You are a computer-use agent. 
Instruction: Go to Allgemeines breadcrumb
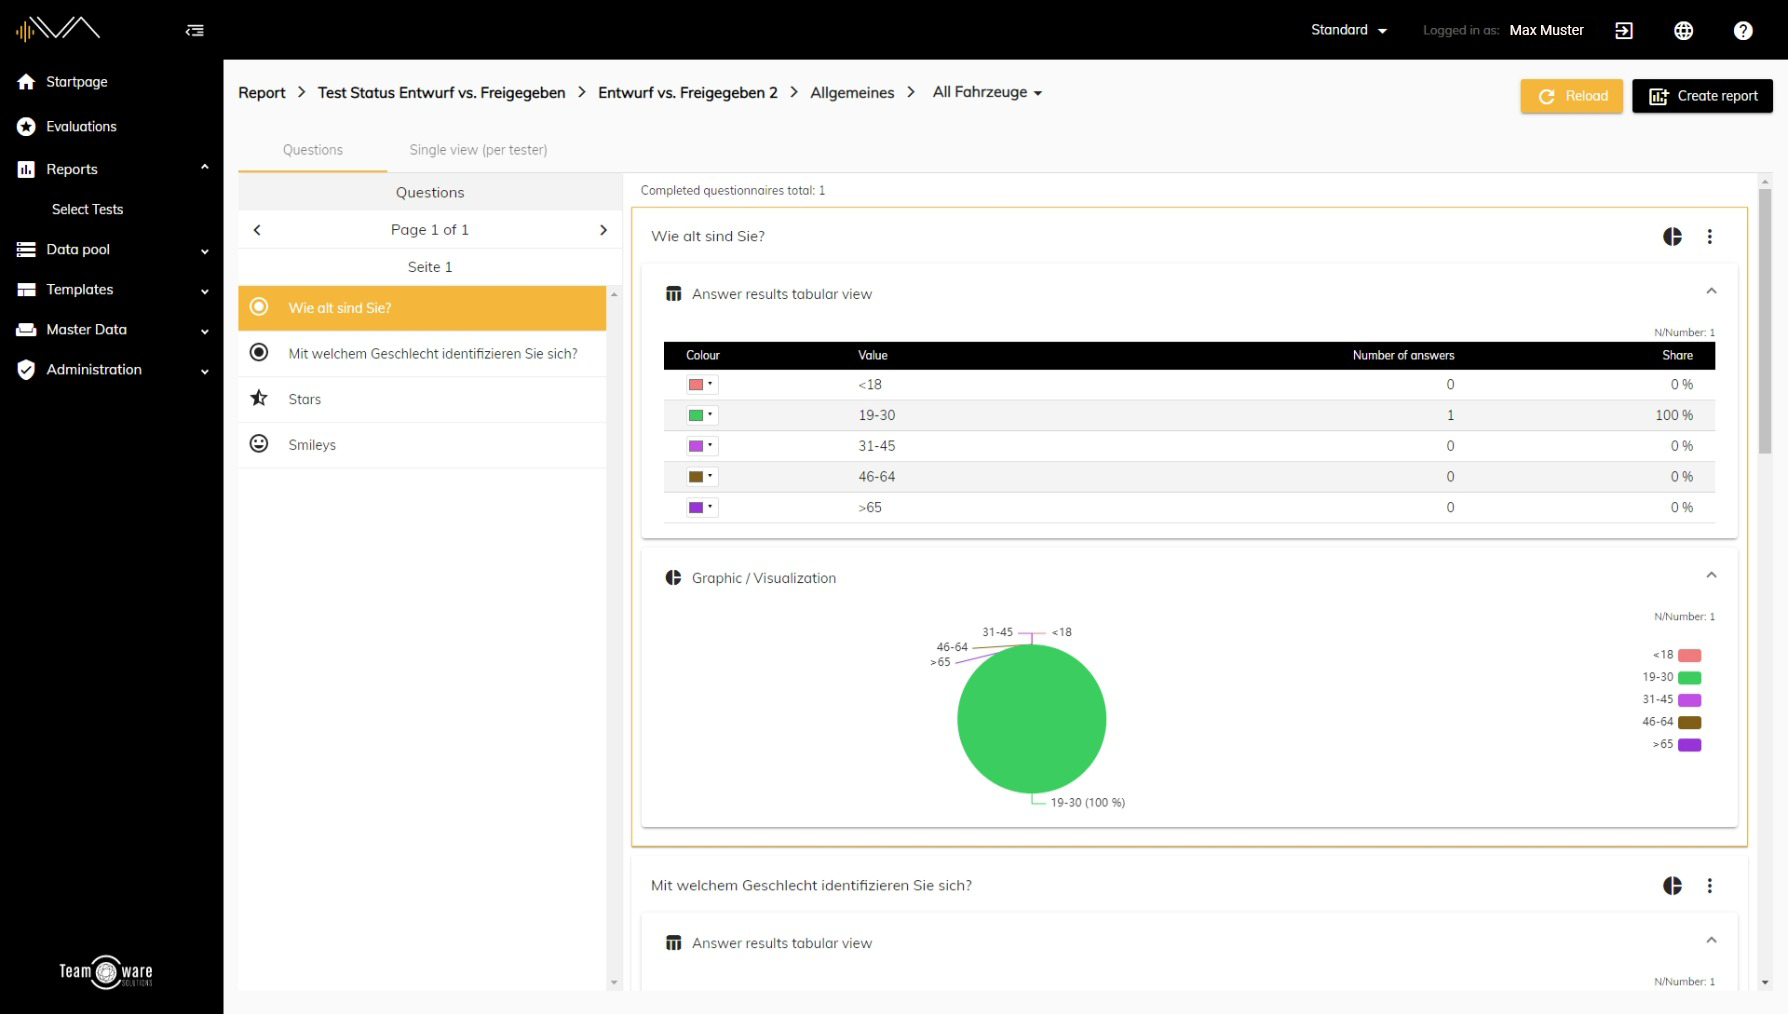click(852, 92)
